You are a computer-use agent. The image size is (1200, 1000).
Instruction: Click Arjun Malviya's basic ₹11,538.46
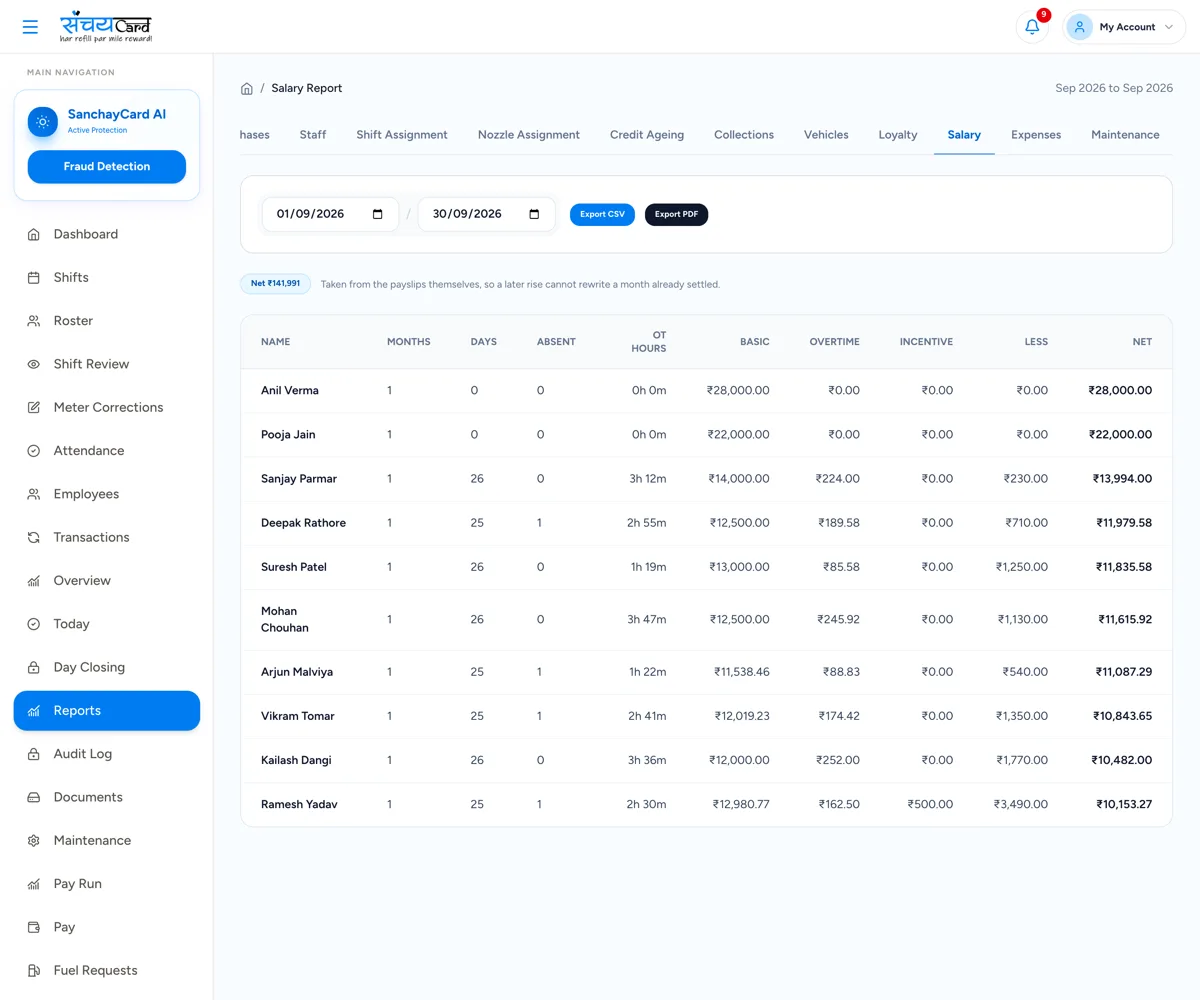pos(742,672)
